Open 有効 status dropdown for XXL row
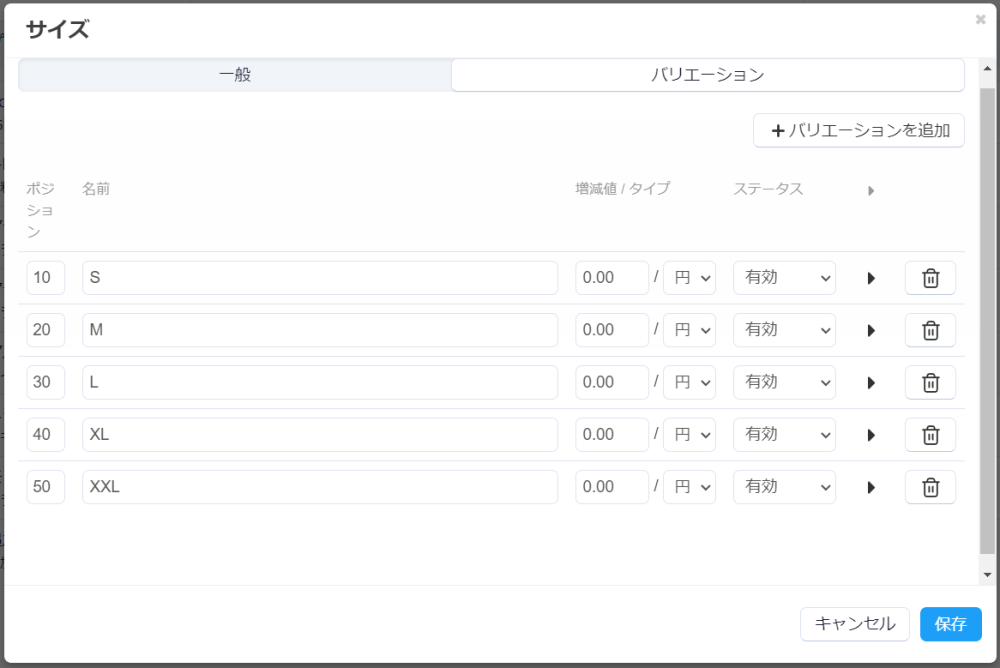 pyautogui.click(x=784, y=487)
